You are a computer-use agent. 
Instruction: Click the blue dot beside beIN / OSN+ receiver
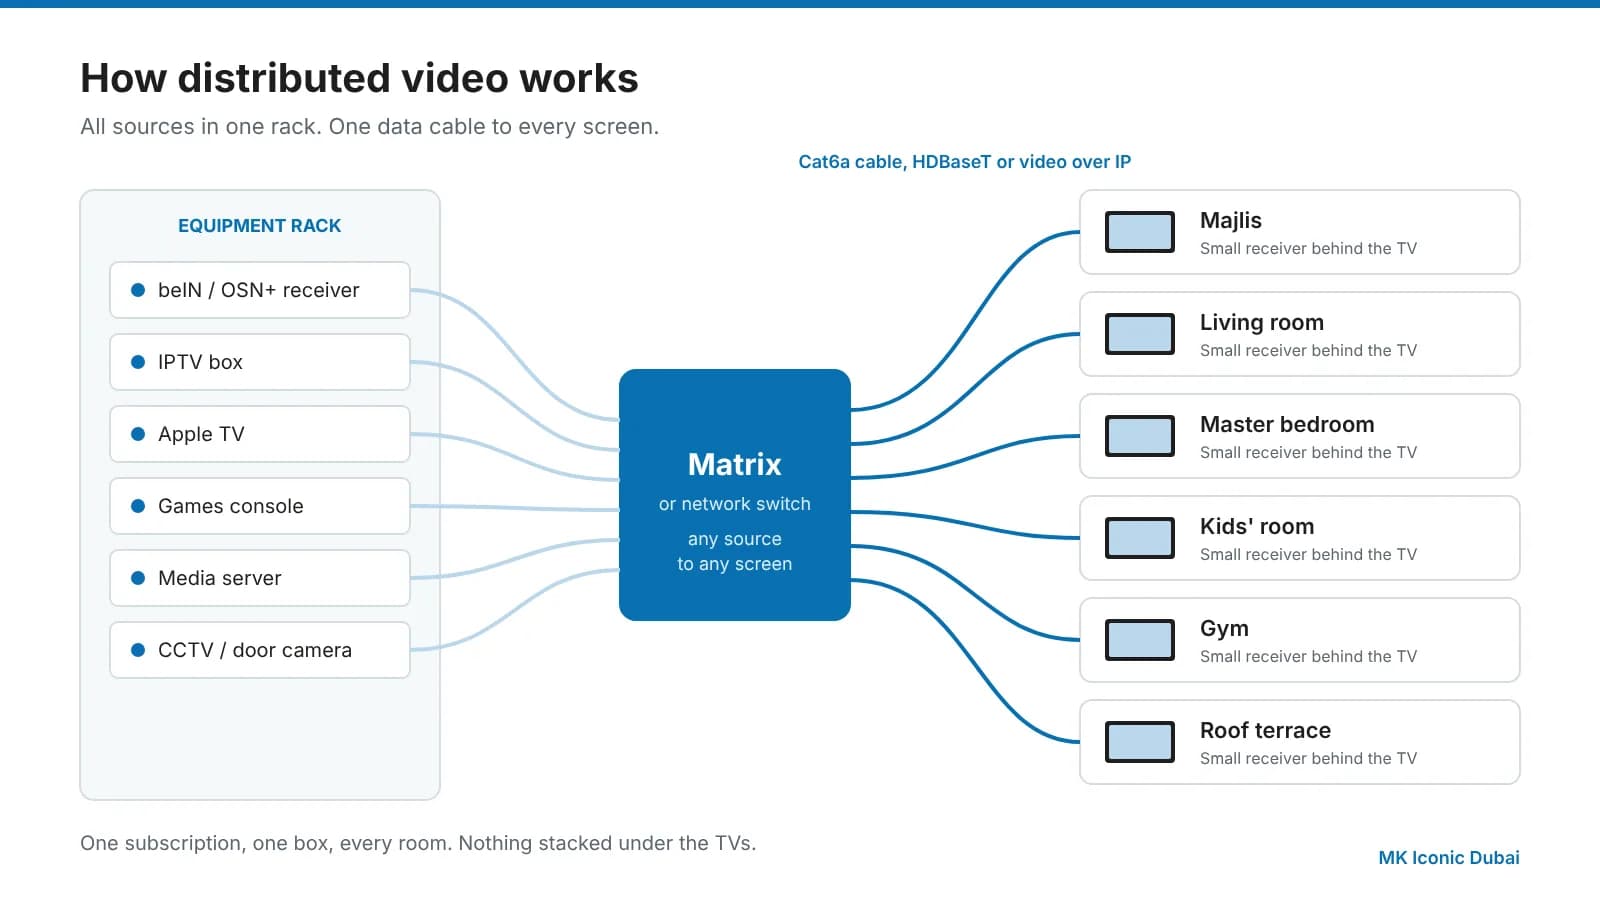(x=138, y=290)
